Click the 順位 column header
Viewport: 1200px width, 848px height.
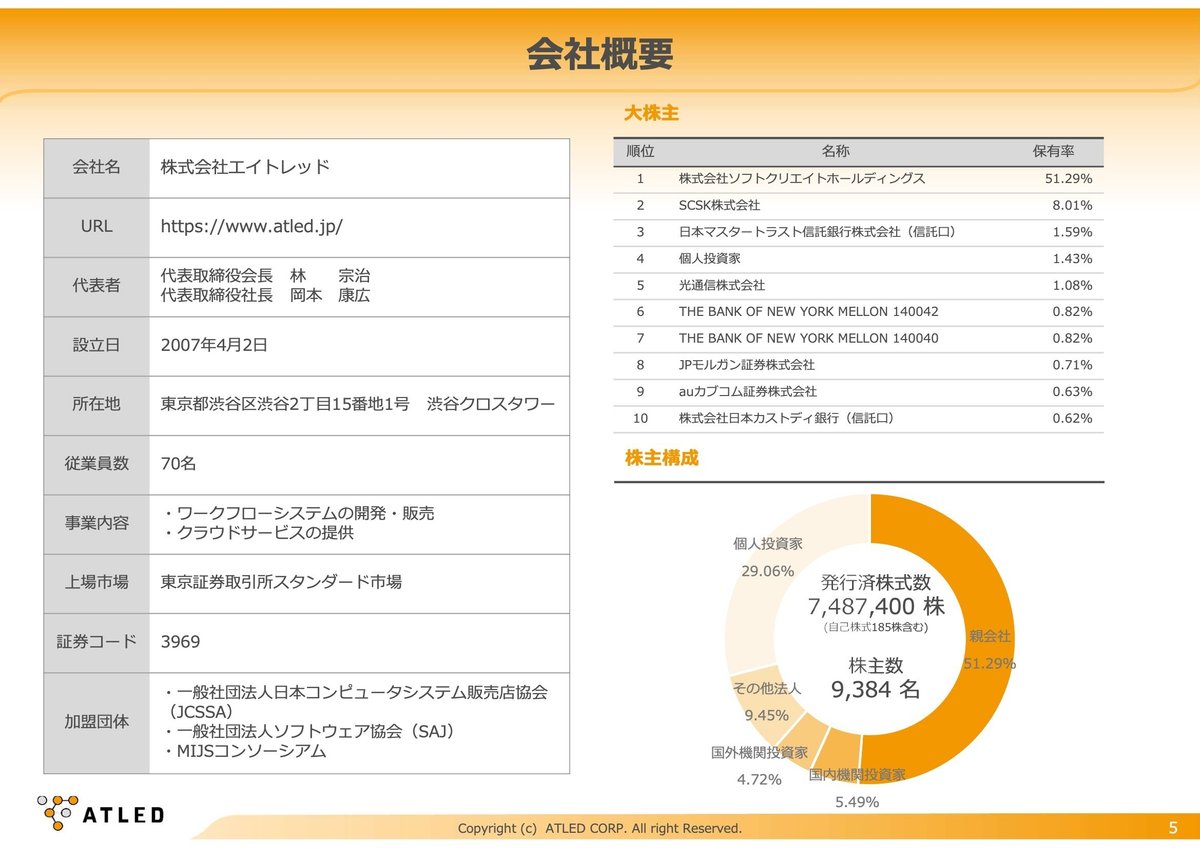[x=640, y=152]
